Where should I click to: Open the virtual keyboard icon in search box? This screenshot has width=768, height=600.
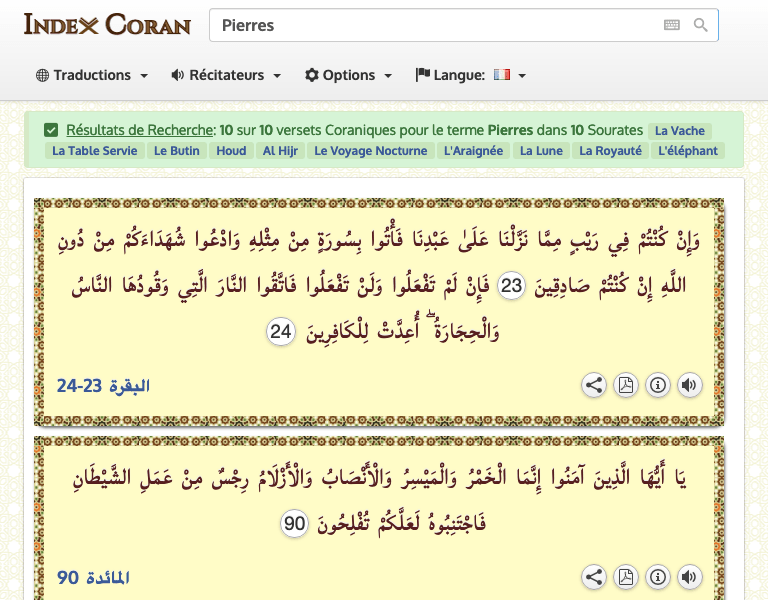pos(671,25)
